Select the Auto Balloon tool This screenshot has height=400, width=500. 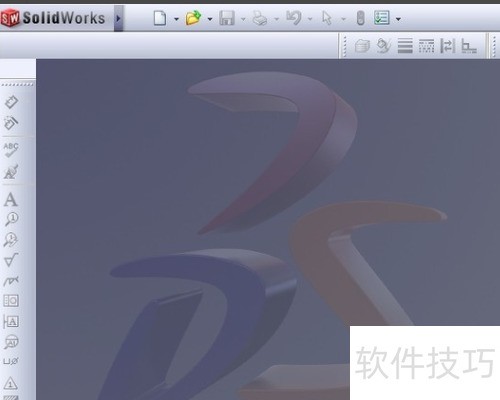[x=11, y=240]
